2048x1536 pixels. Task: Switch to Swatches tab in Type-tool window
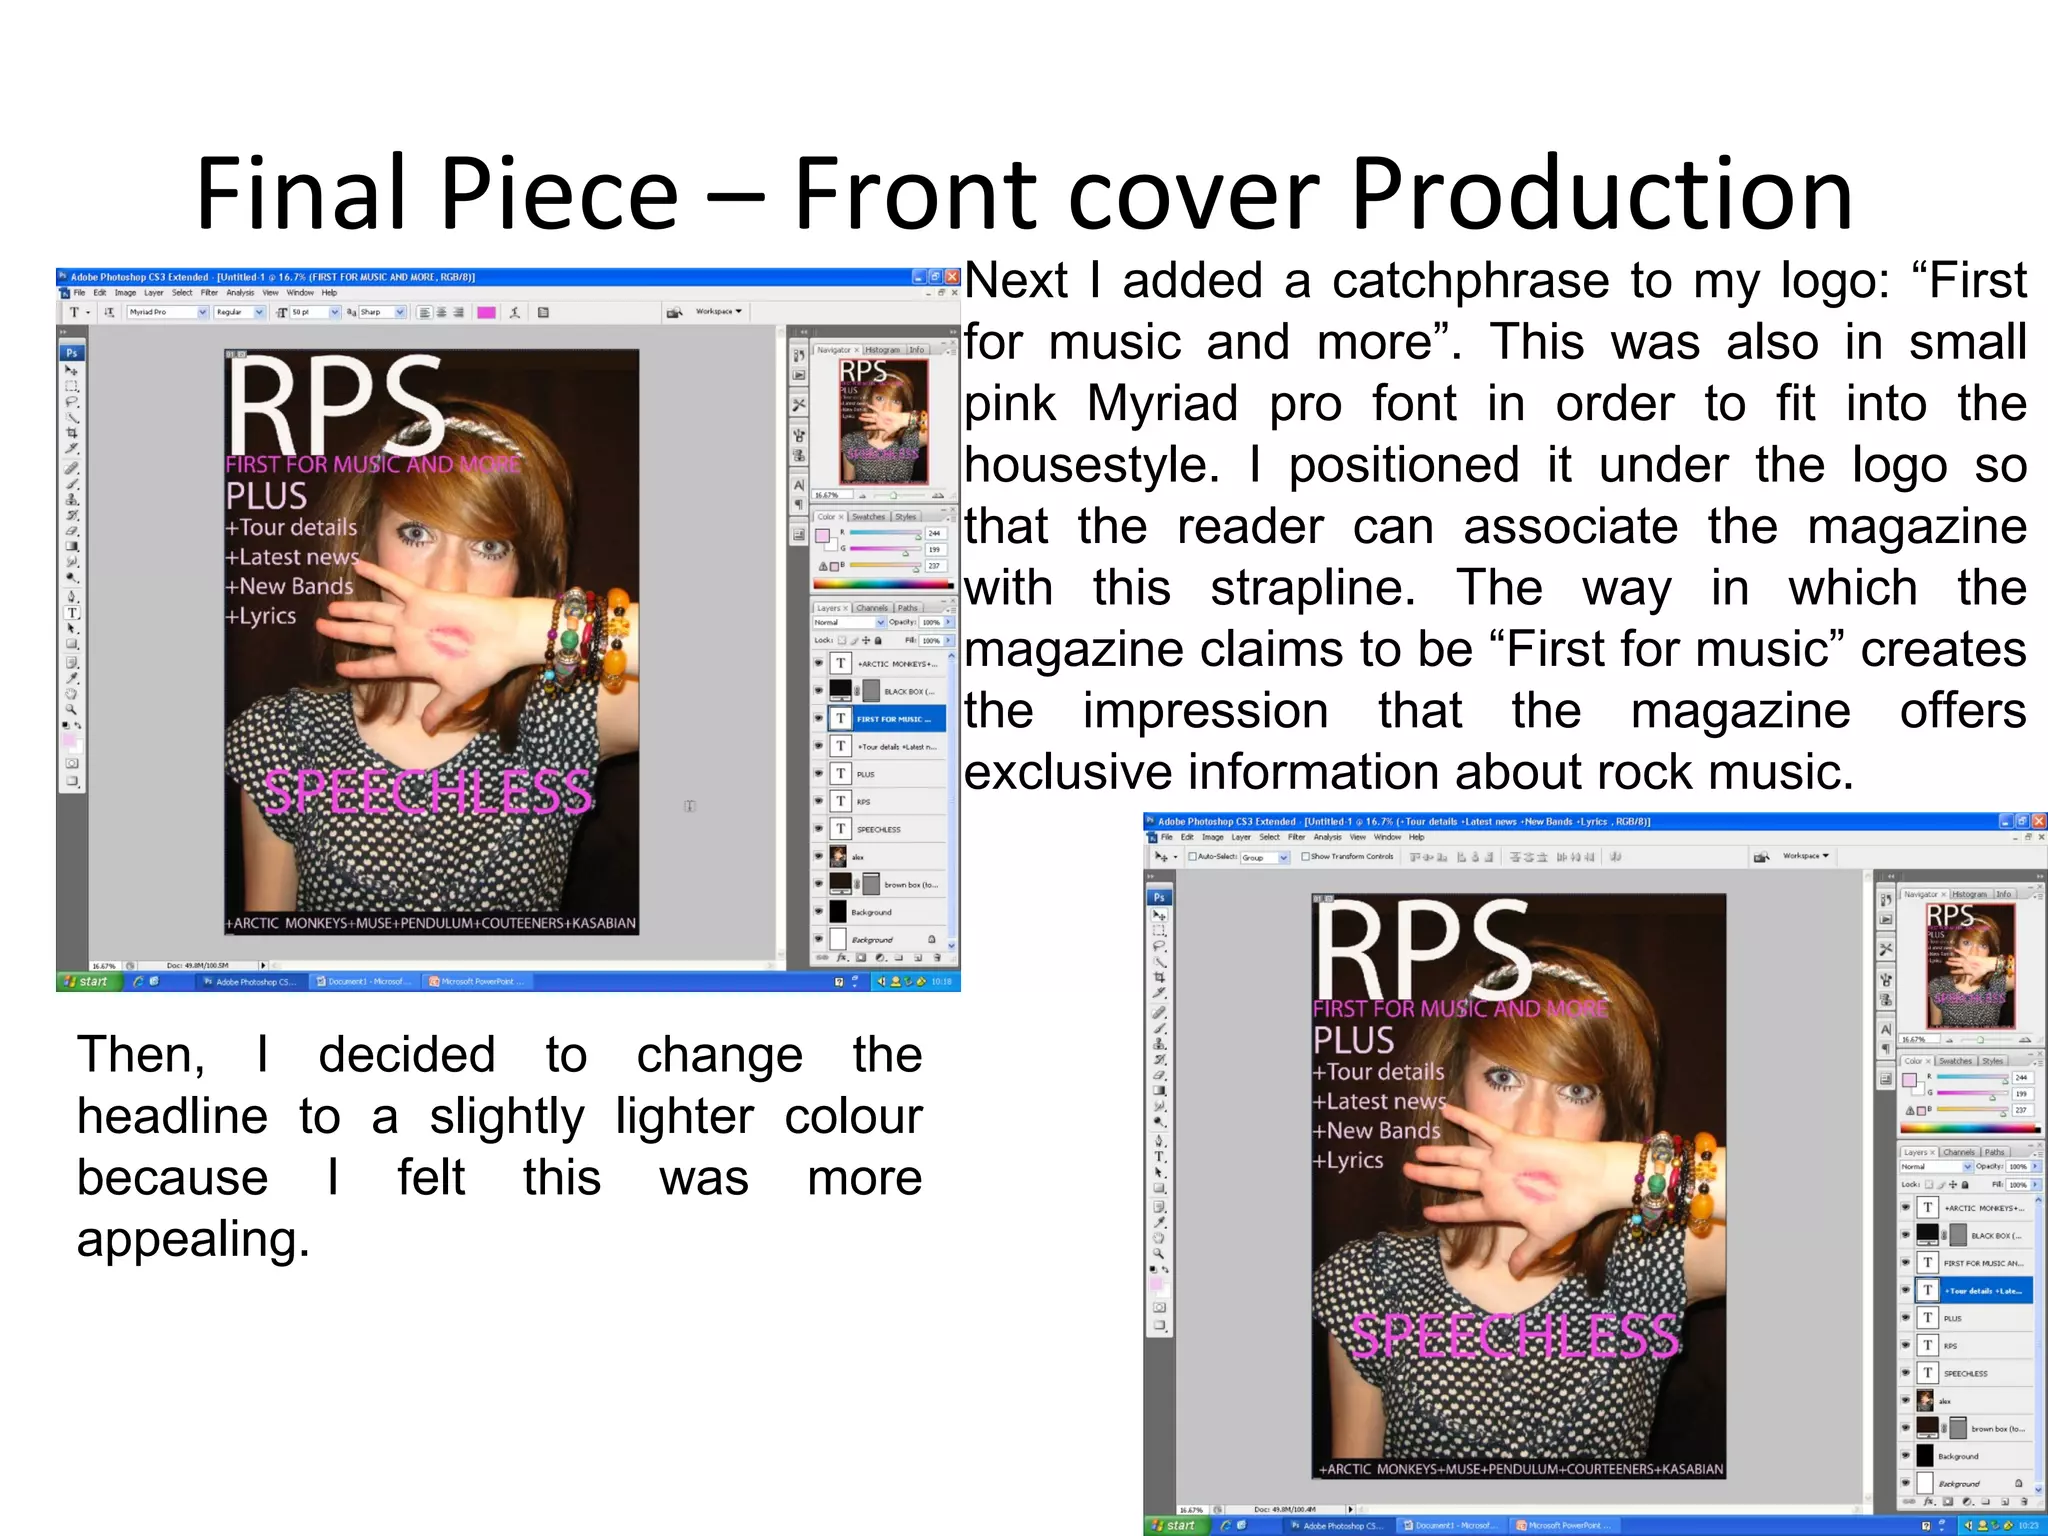(868, 517)
